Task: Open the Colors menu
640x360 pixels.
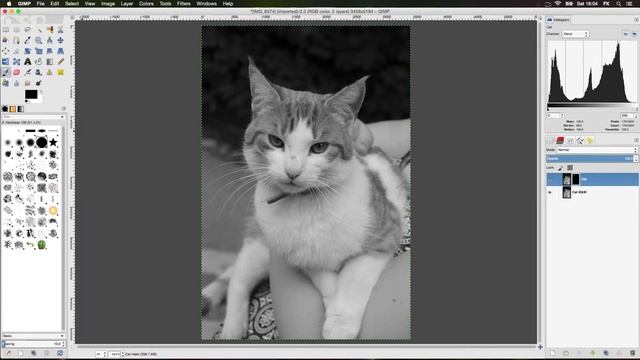Action: point(146,4)
